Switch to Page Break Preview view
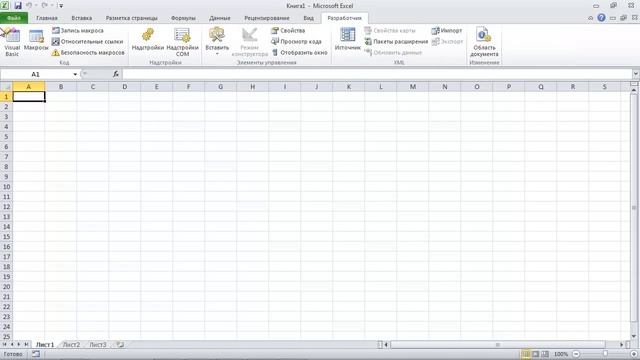 545,354
